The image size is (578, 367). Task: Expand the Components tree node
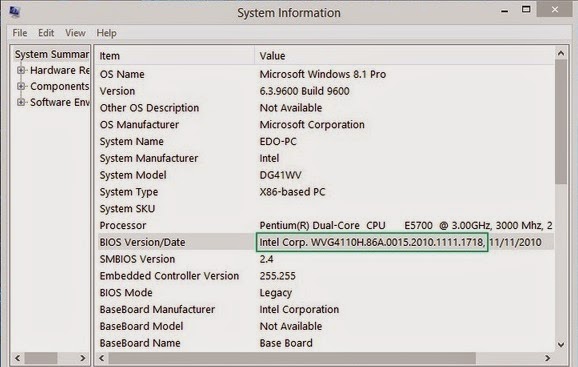[x=21, y=86]
